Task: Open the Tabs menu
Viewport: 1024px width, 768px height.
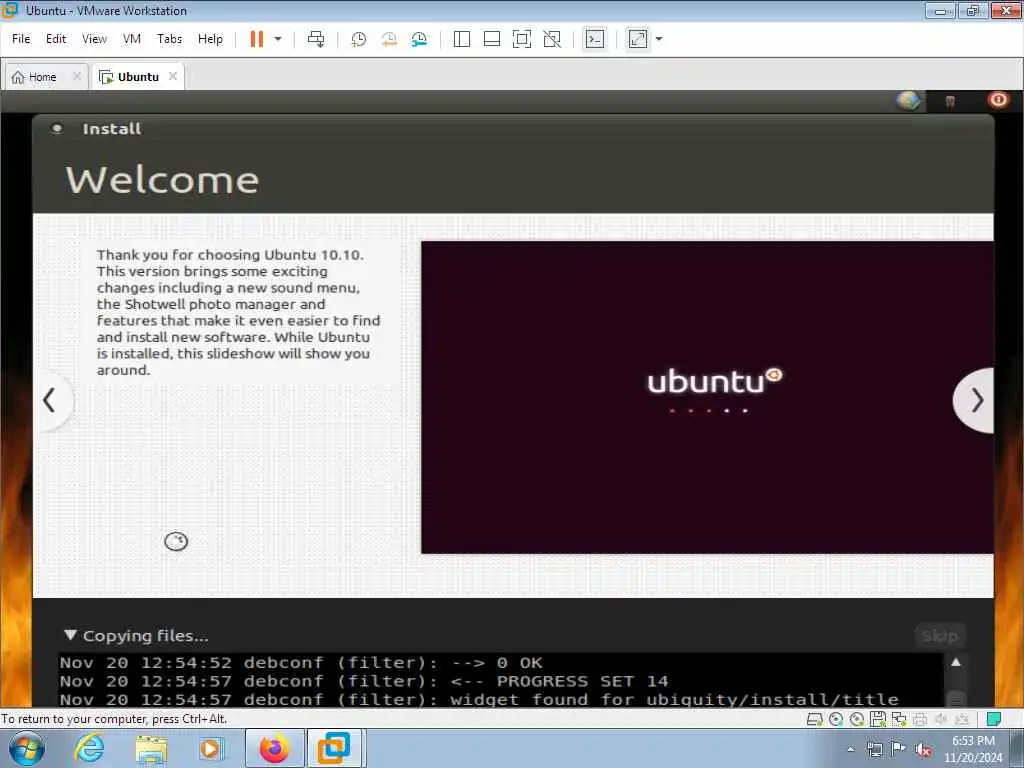Action: (169, 39)
